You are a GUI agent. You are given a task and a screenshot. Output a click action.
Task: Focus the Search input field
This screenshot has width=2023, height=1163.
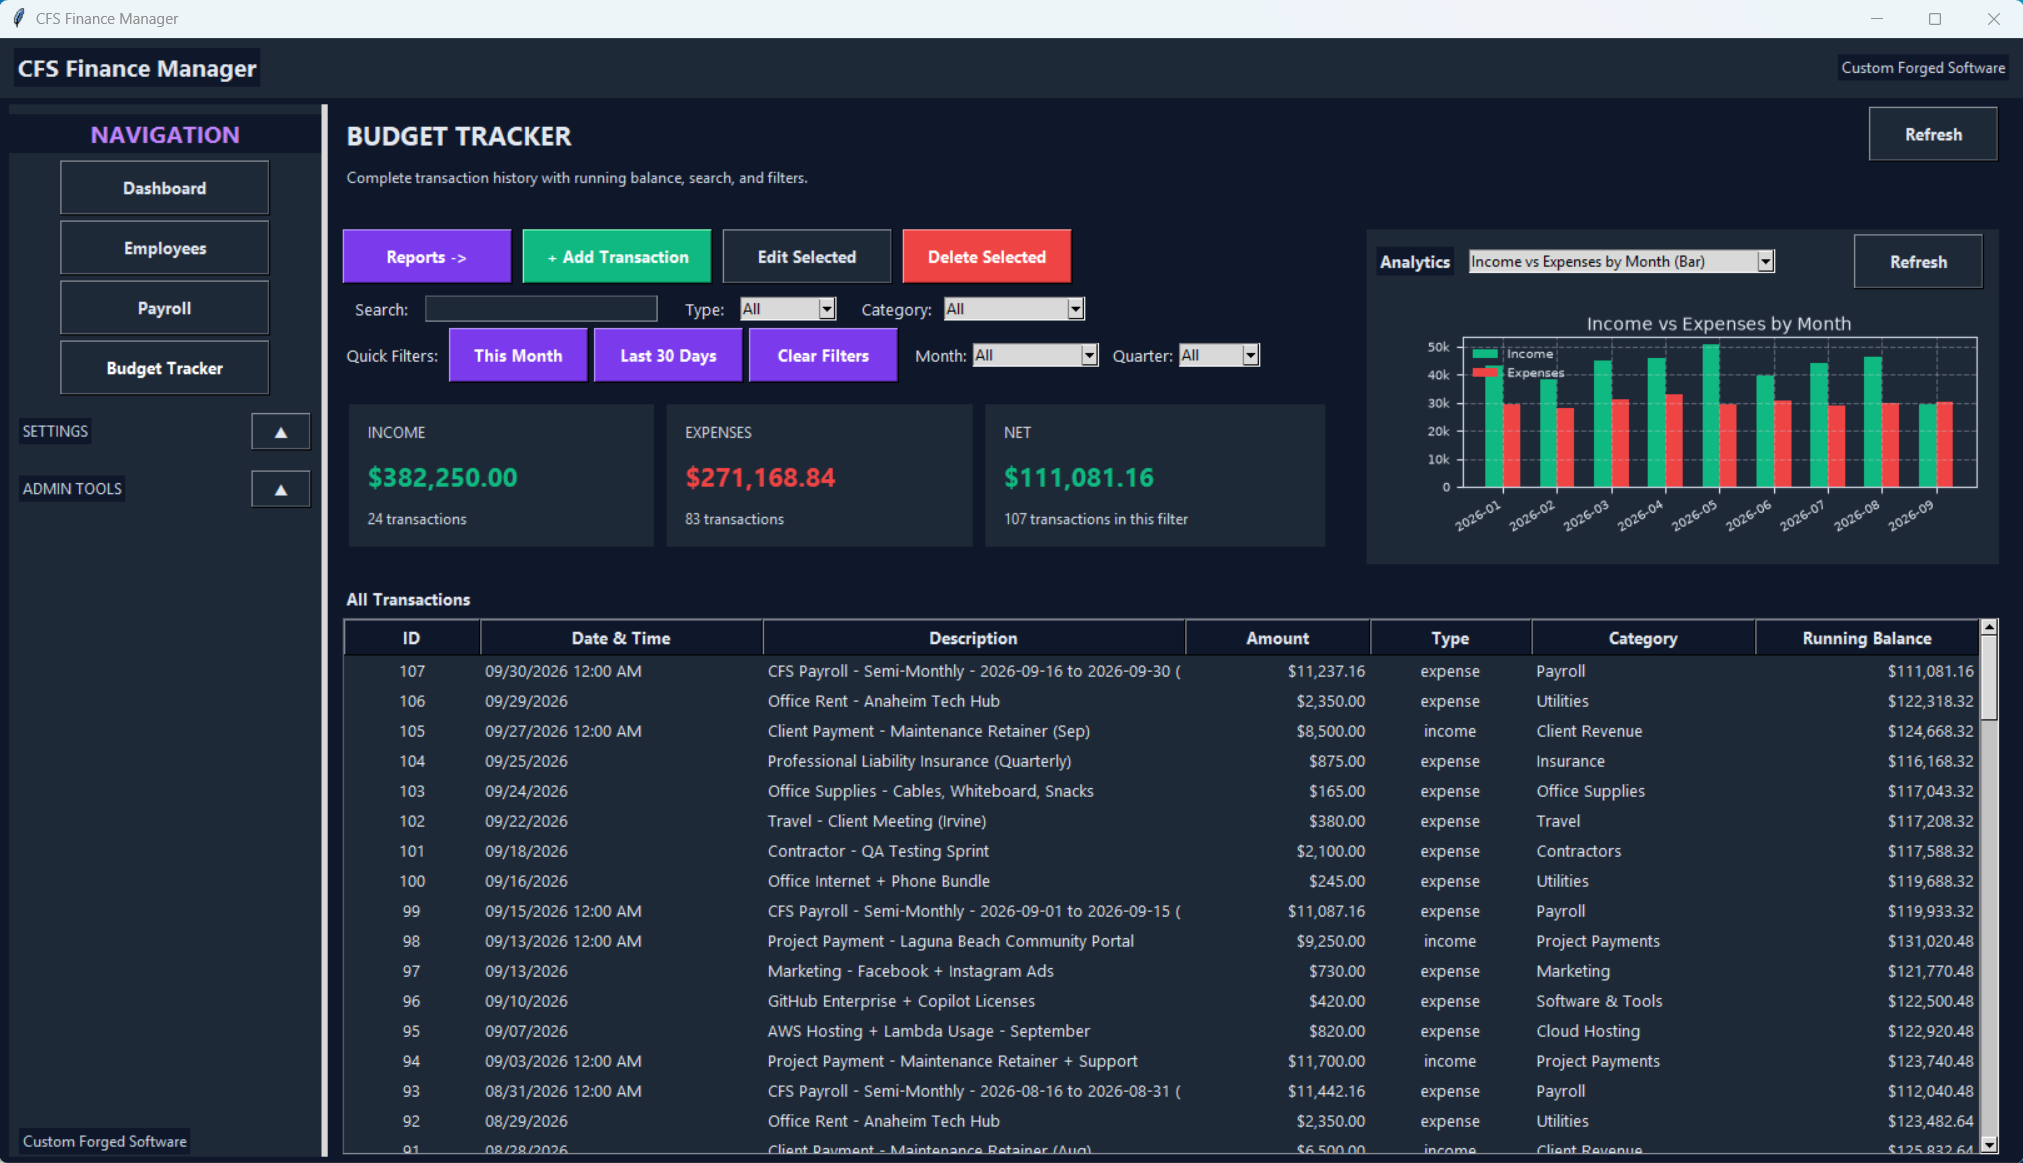[x=541, y=309]
